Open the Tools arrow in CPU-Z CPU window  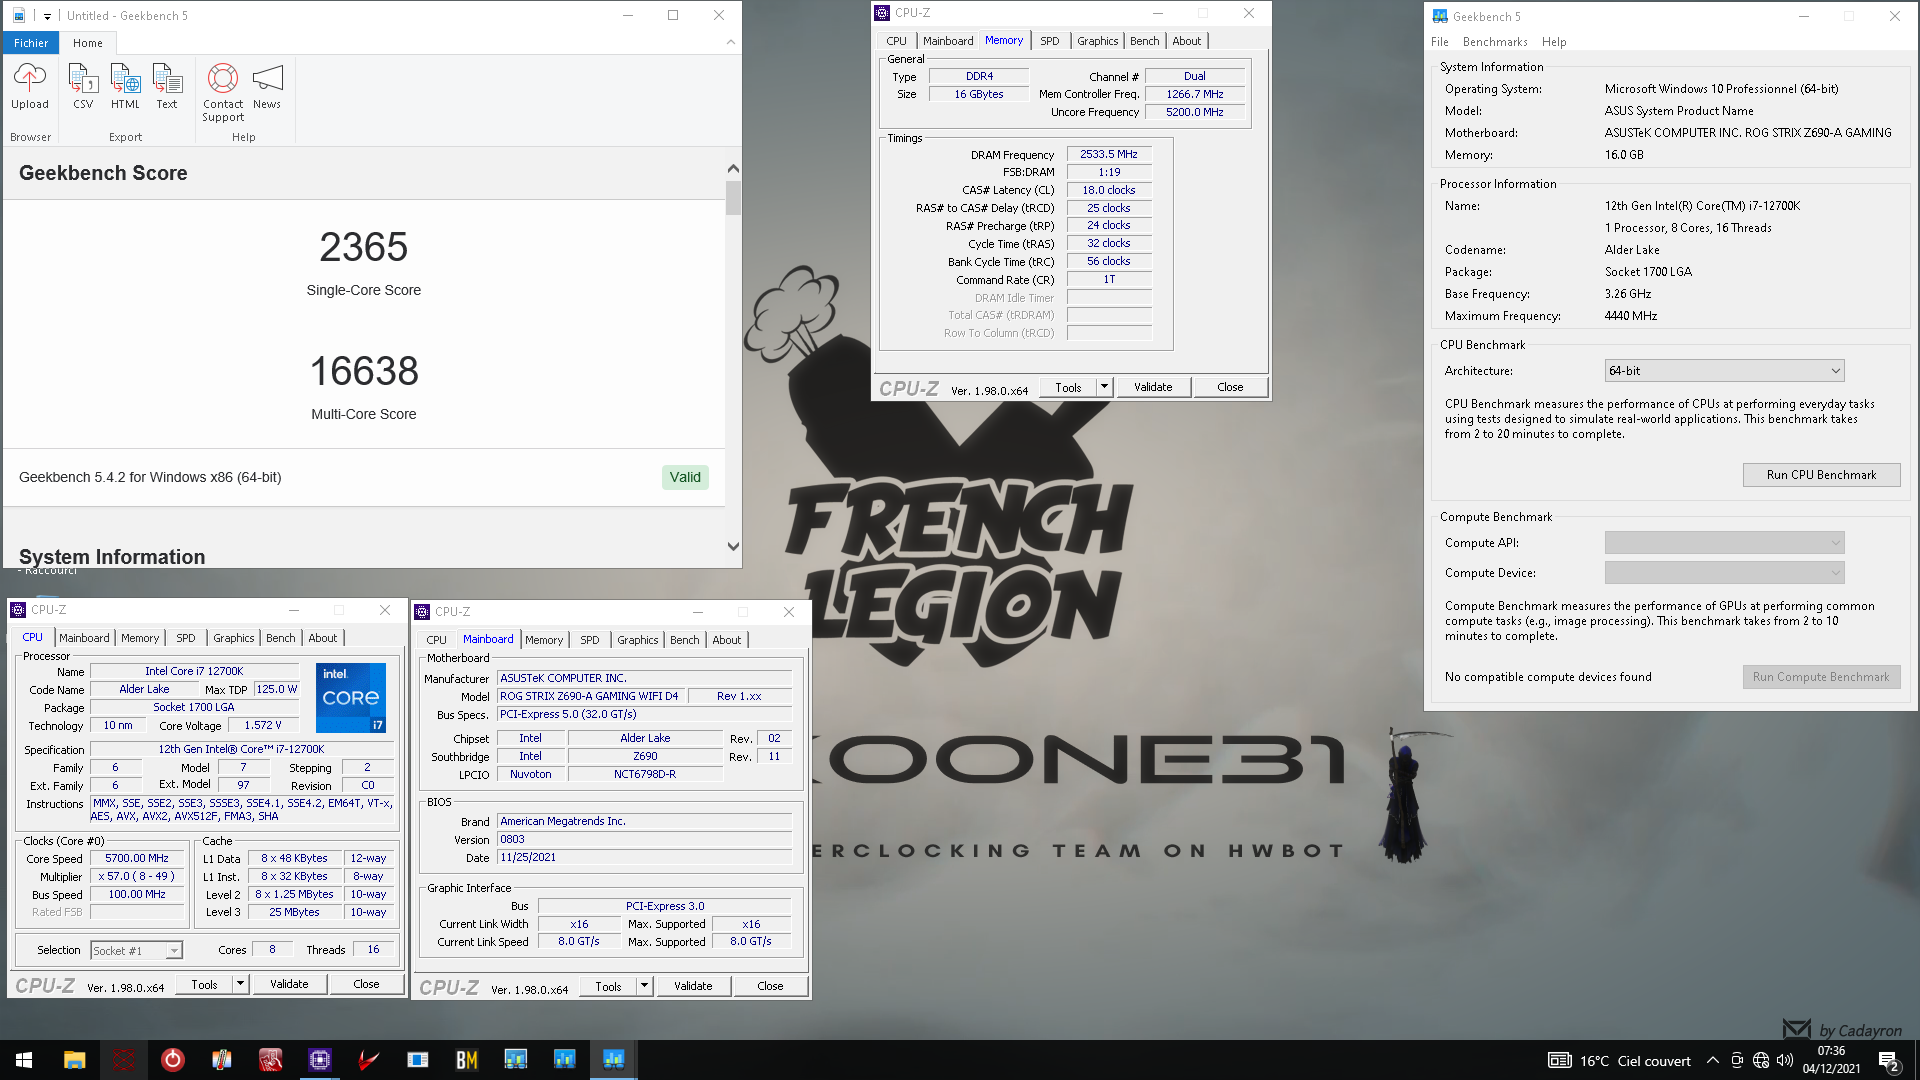tap(240, 984)
